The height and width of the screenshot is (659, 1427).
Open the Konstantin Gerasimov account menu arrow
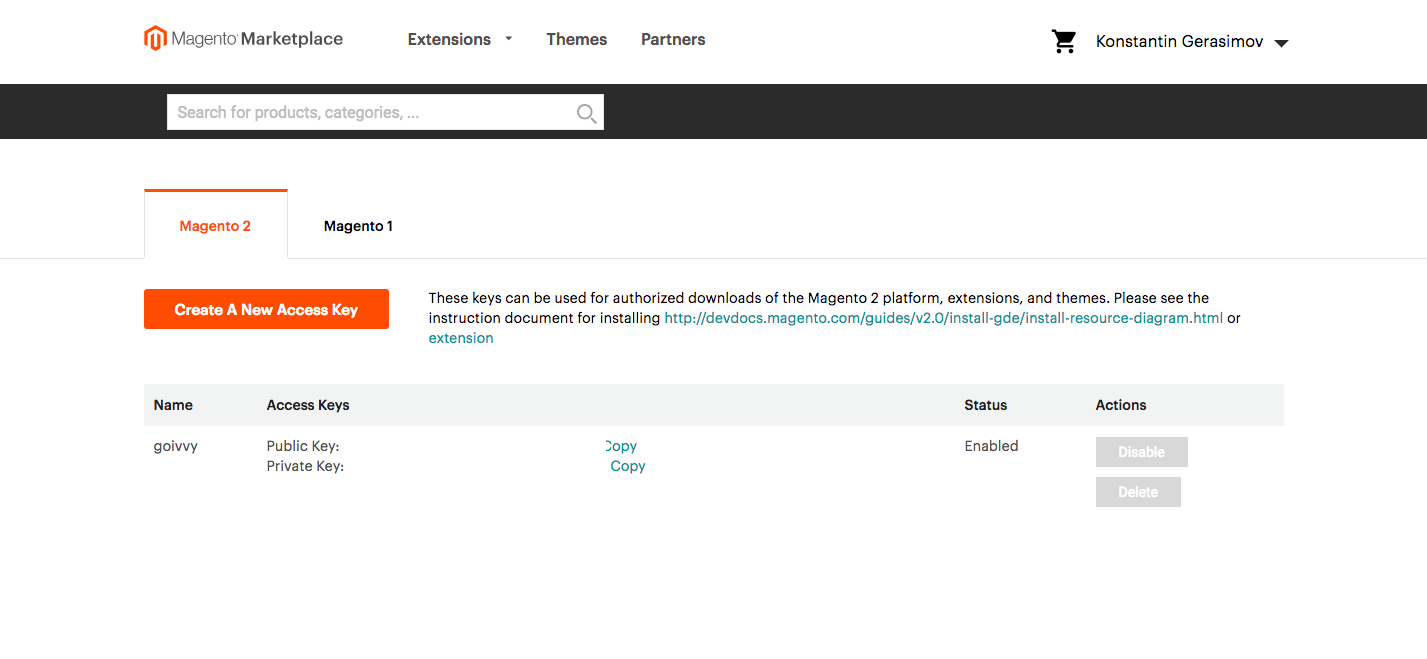coord(1281,43)
